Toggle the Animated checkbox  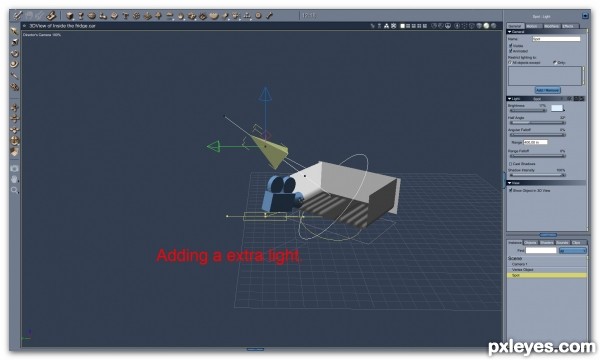[x=510, y=51]
